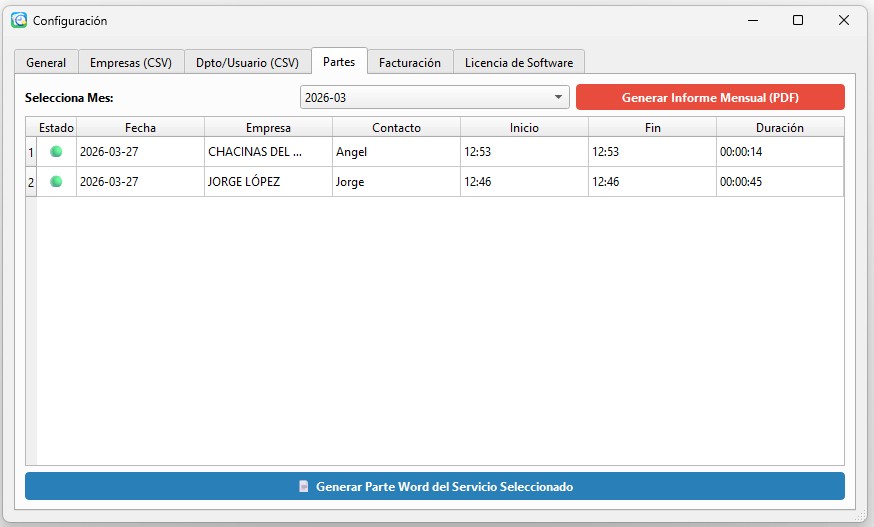Minimize the Configuración window
874x527 pixels.
753,21
